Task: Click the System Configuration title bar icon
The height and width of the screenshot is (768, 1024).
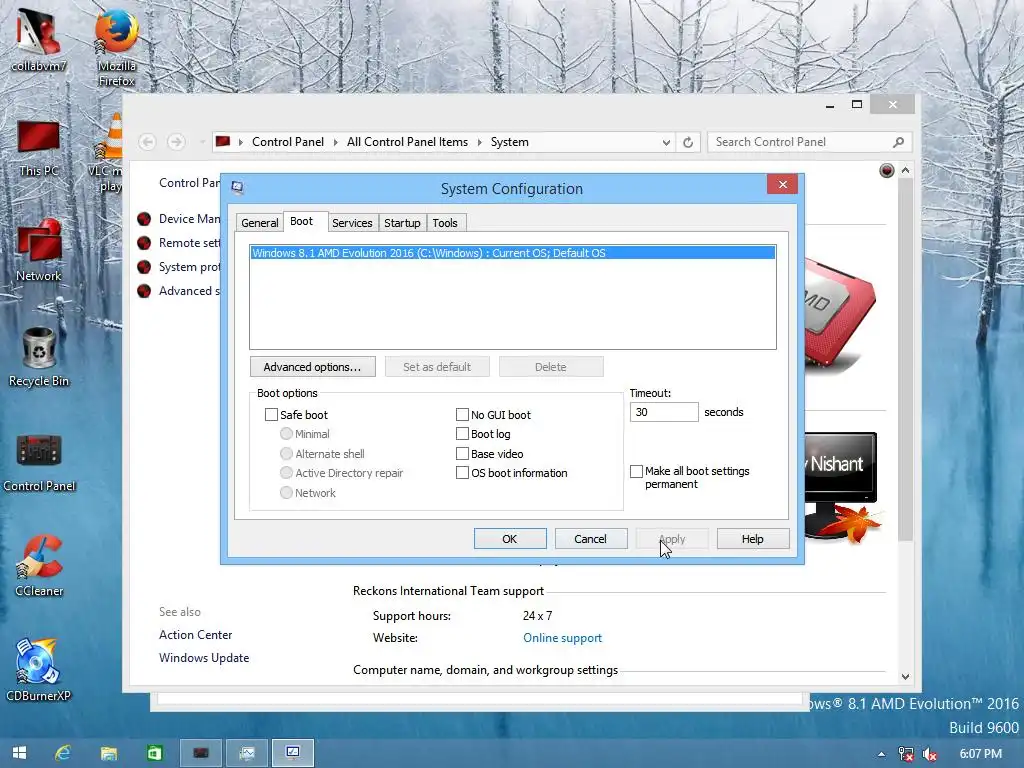Action: click(x=238, y=188)
